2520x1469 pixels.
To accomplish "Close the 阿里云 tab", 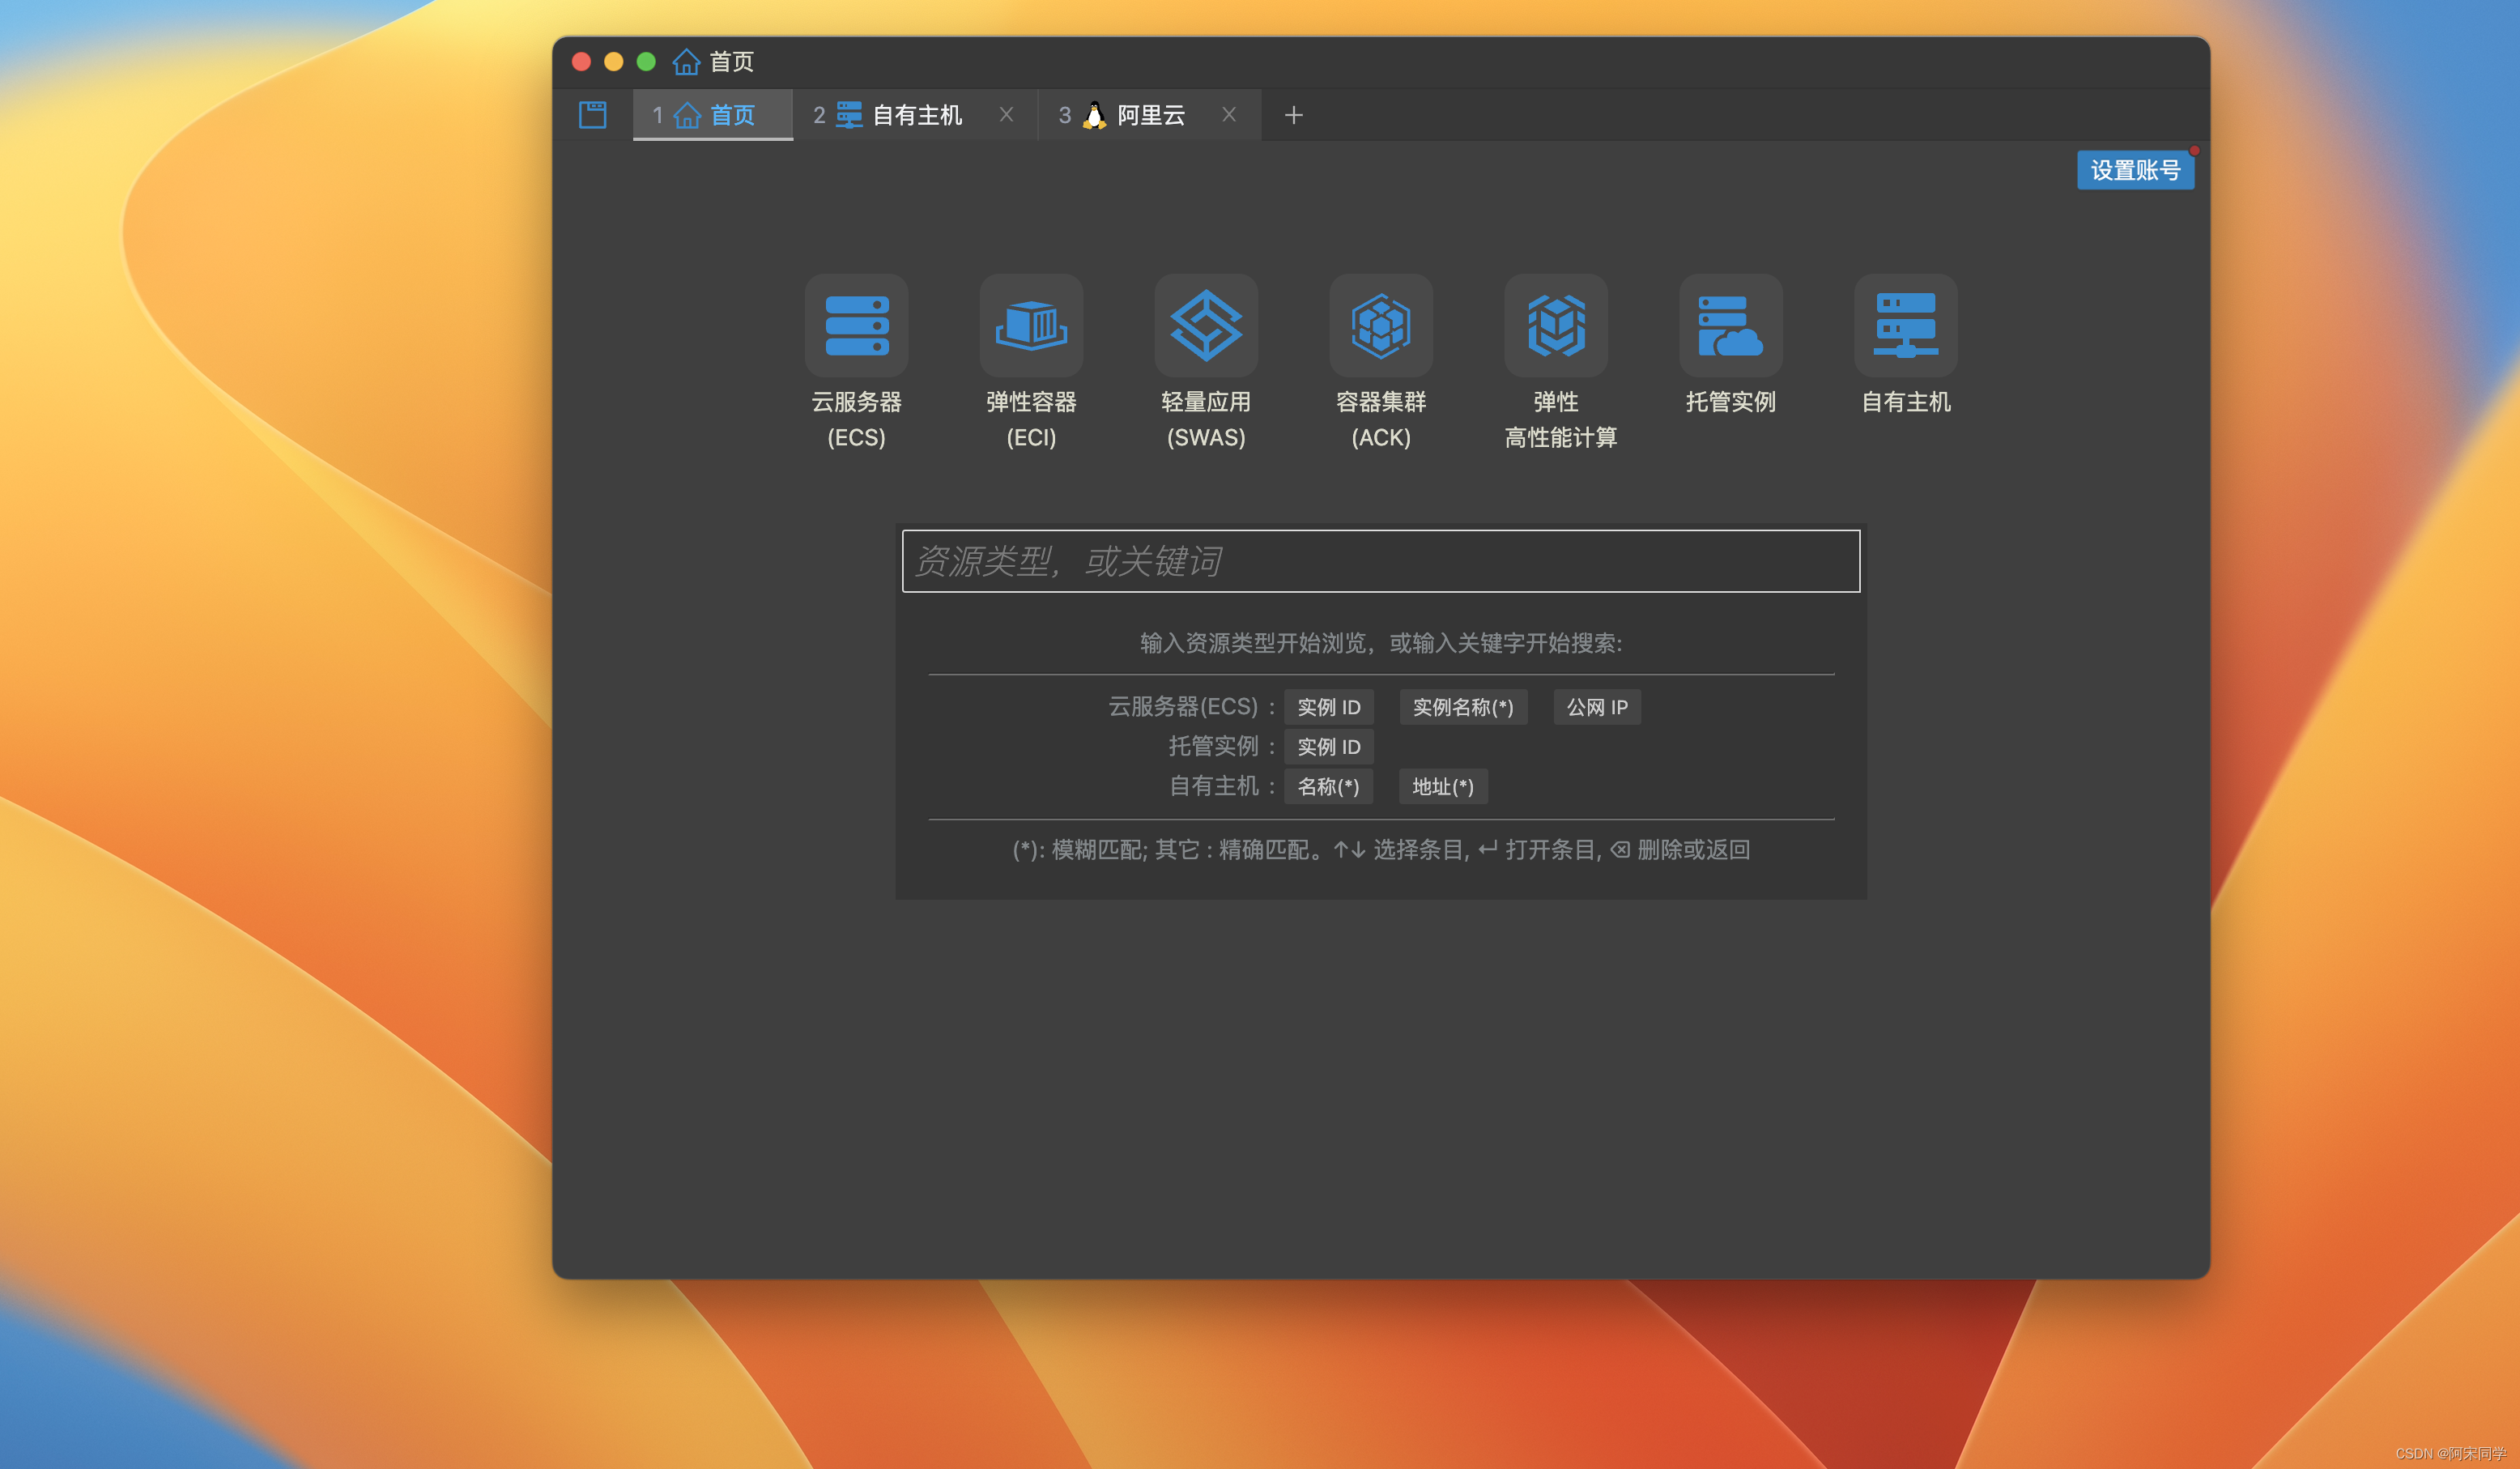I will coord(1229,115).
